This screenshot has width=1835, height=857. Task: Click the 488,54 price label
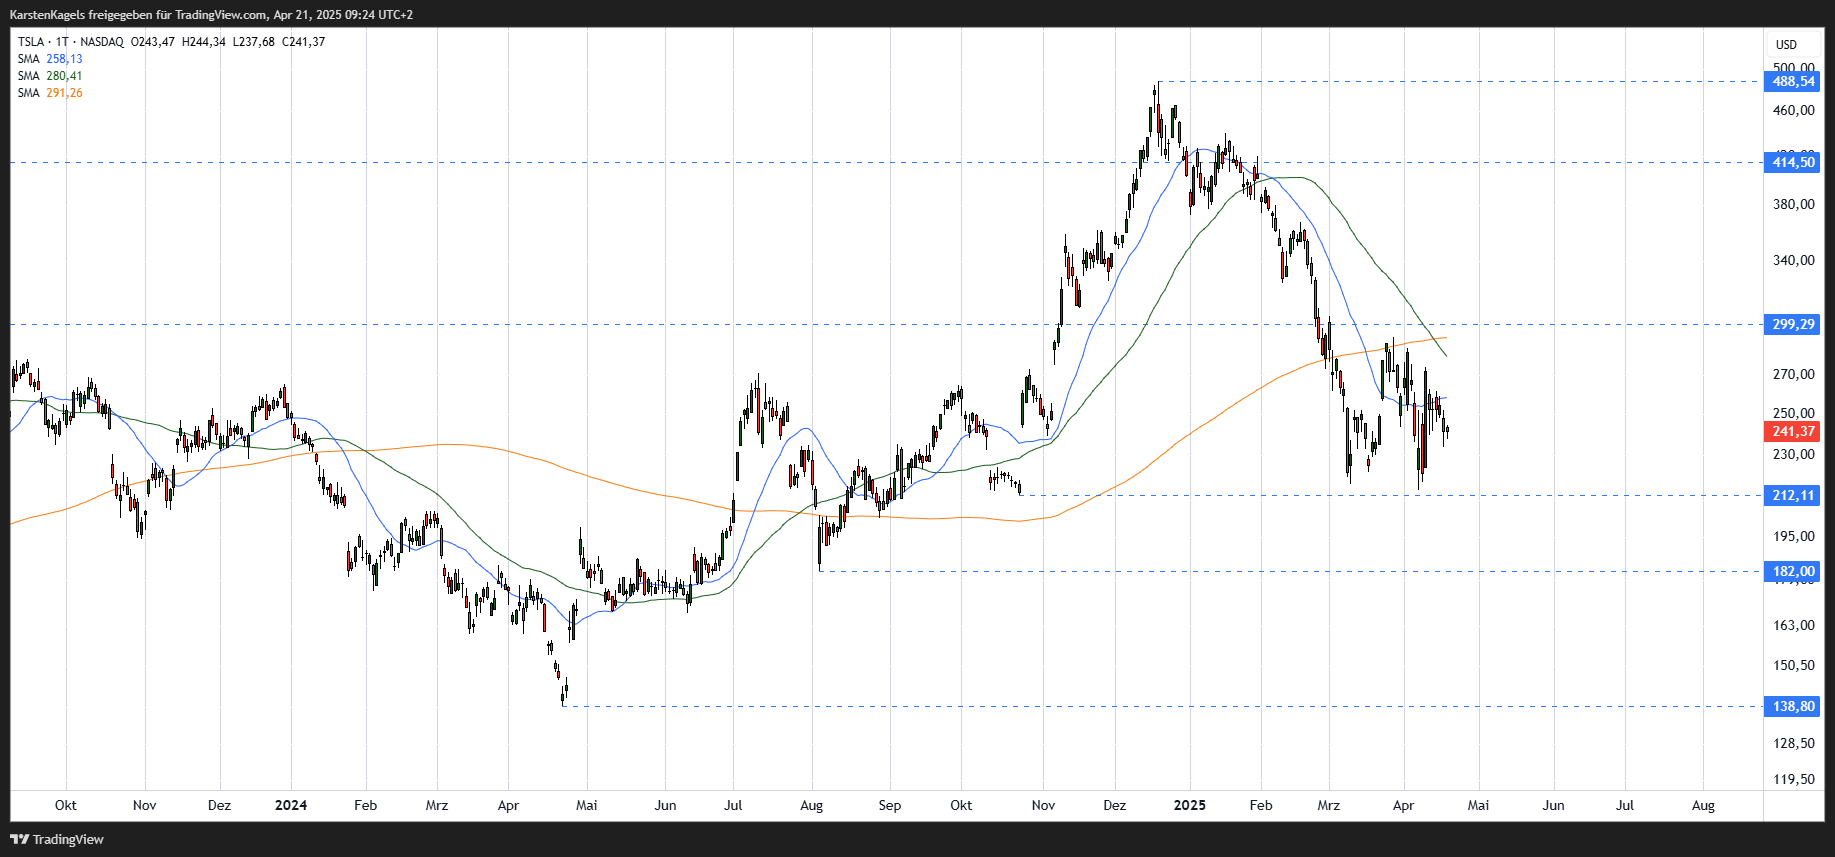pyautogui.click(x=1793, y=82)
